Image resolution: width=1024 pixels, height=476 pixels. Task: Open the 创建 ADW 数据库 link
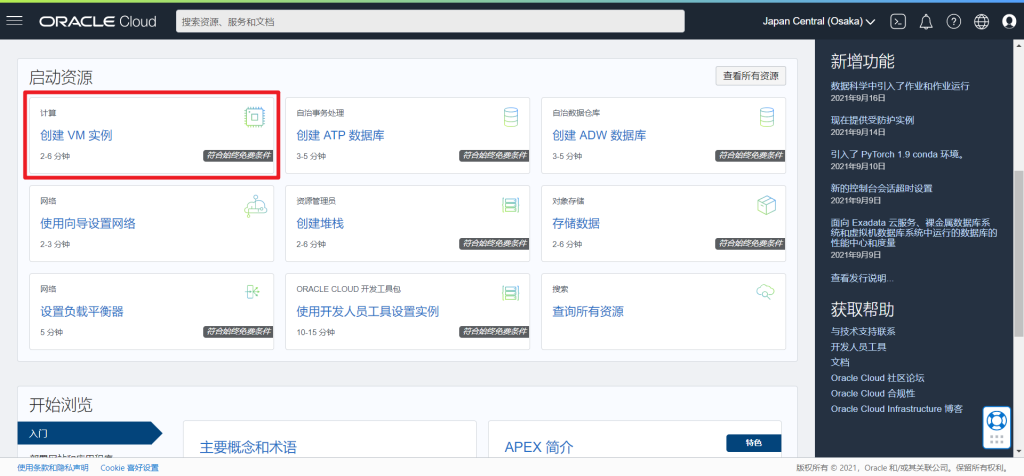600,136
